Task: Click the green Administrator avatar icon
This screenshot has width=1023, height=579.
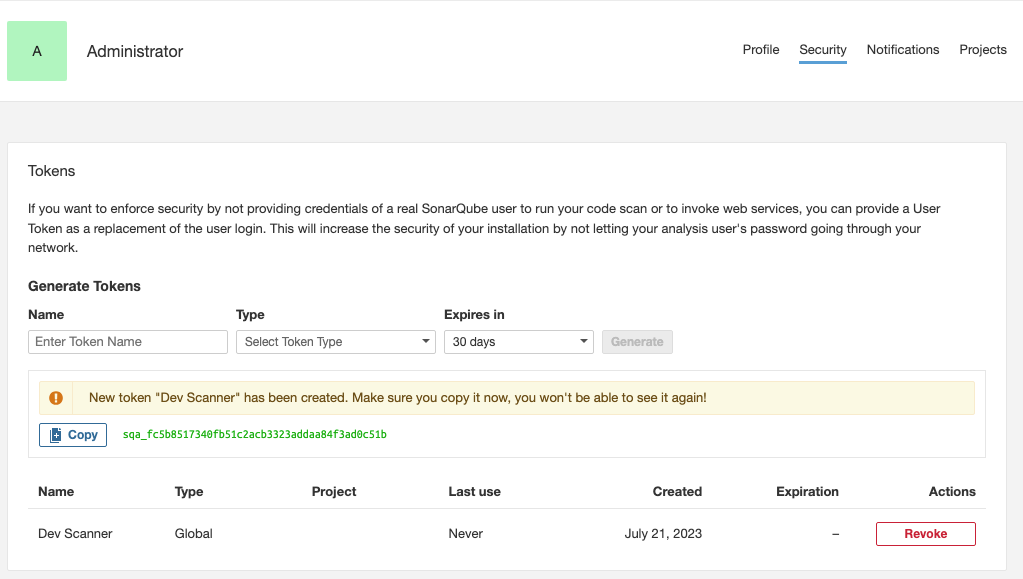Action: [37, 51]
